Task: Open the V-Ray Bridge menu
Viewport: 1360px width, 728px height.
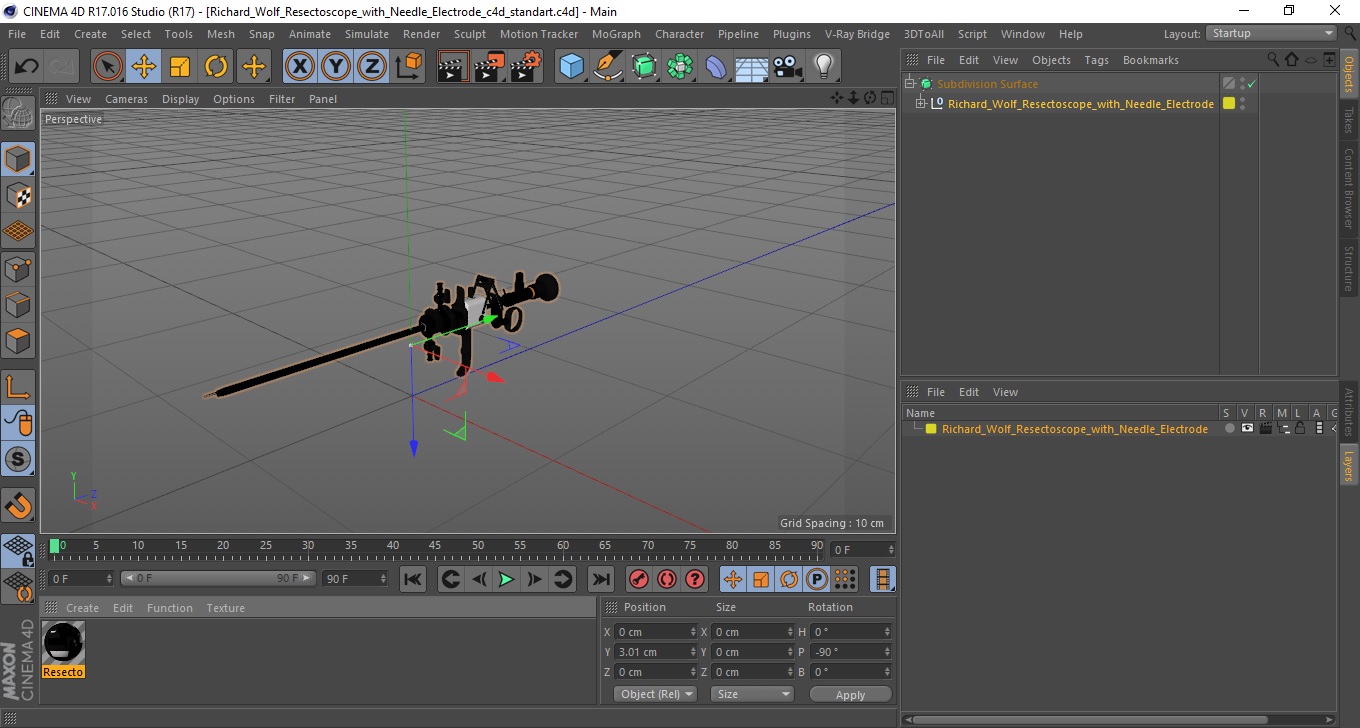Action: point(857,34)
